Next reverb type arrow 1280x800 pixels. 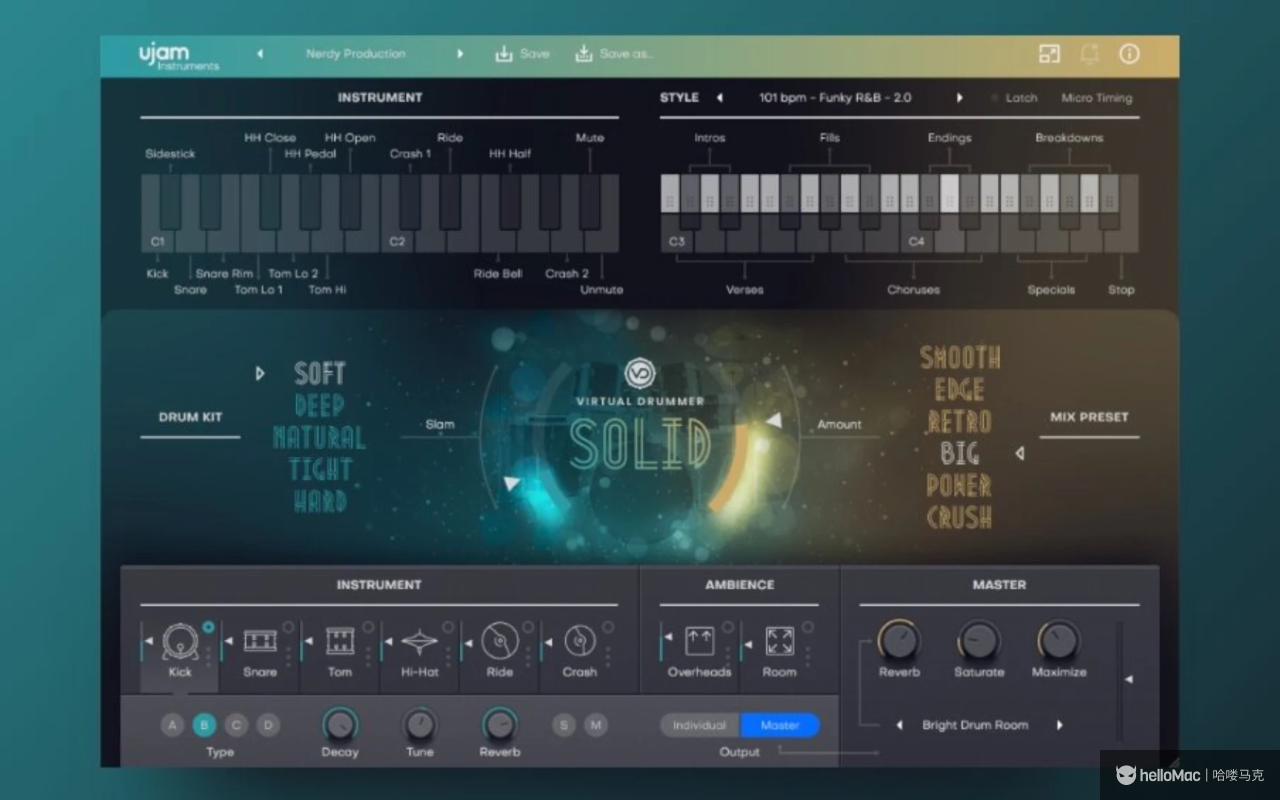coord(1060,725)
